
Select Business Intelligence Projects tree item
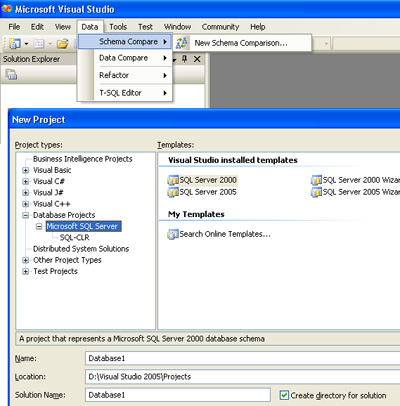coord(83,159)
